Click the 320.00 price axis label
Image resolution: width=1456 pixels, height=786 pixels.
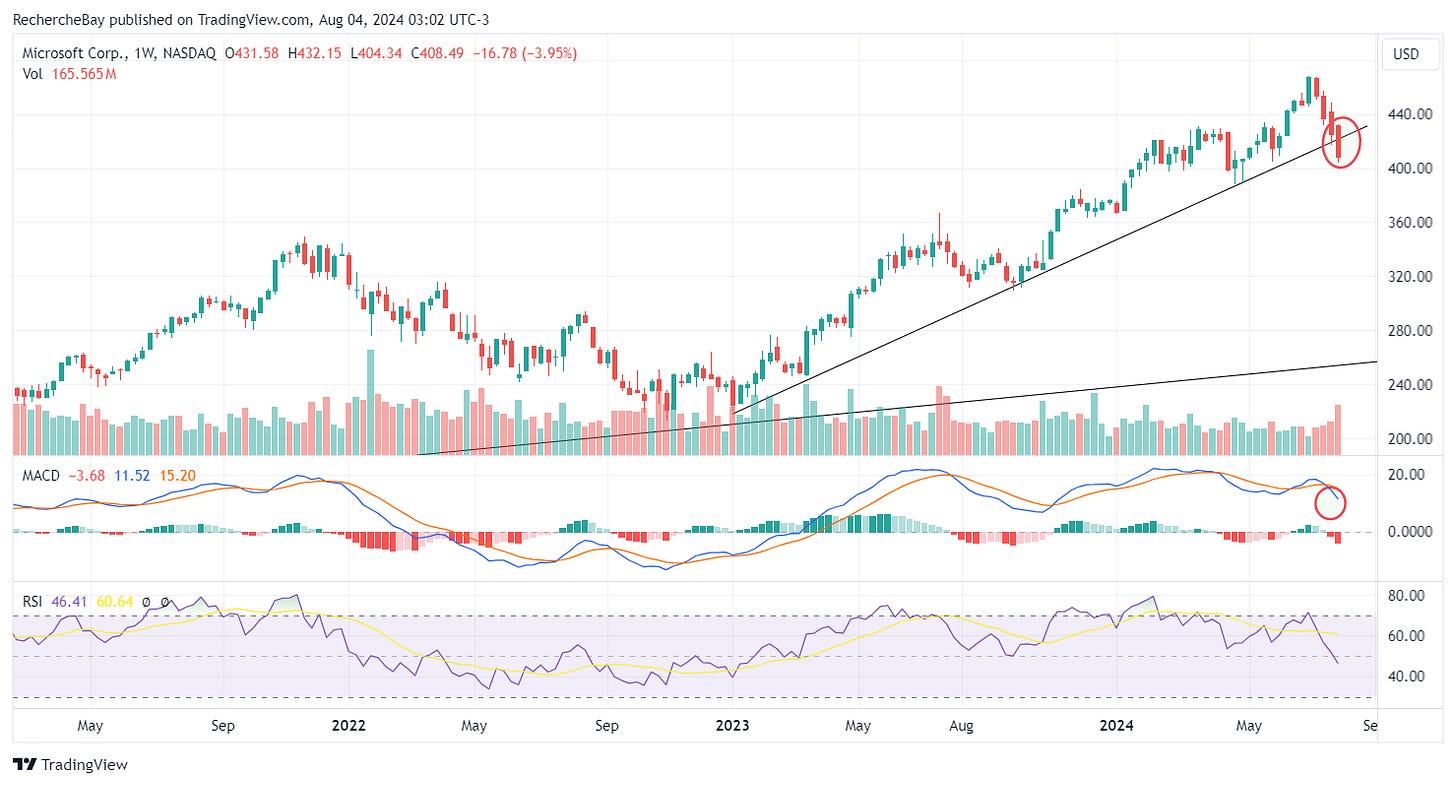point(1411,277)
